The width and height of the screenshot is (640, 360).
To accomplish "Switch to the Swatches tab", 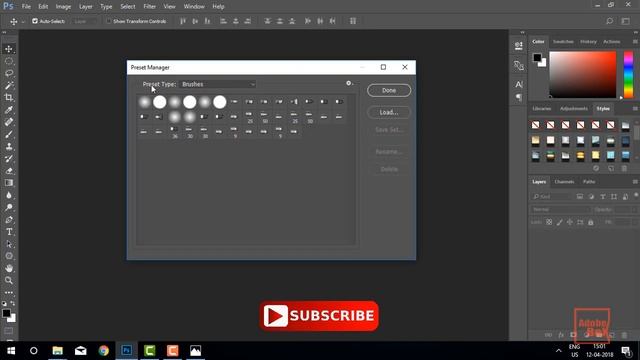I will coord(563,42).
